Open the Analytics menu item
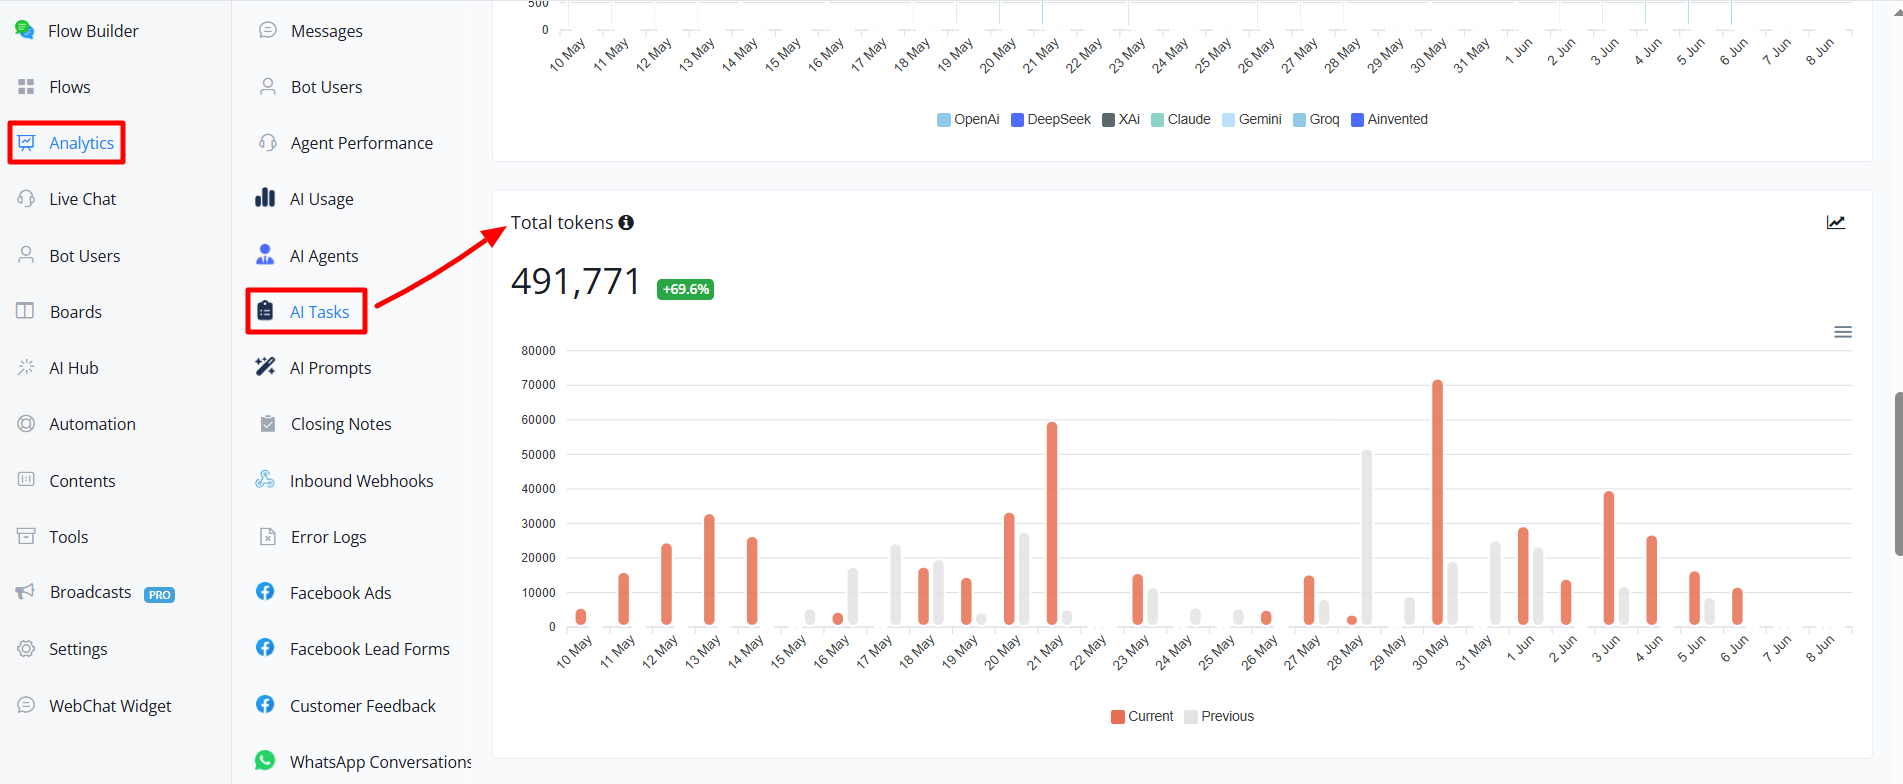The image size is (1903, 784). [x=66, y=143]
